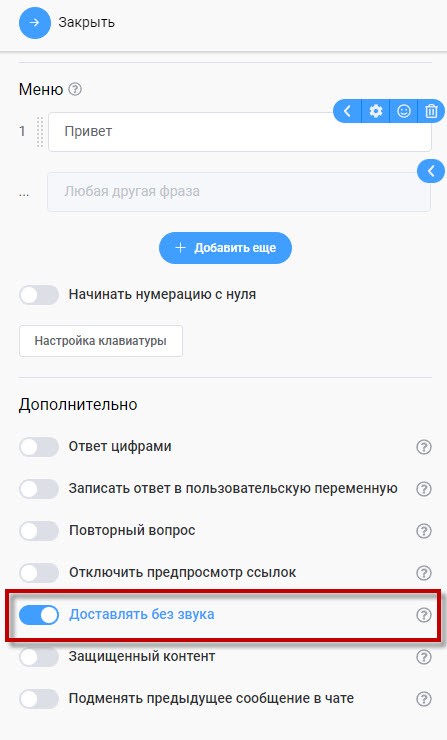447x740 pixels.
Task: Click the Привет text input field
Action: pos(240,132)
